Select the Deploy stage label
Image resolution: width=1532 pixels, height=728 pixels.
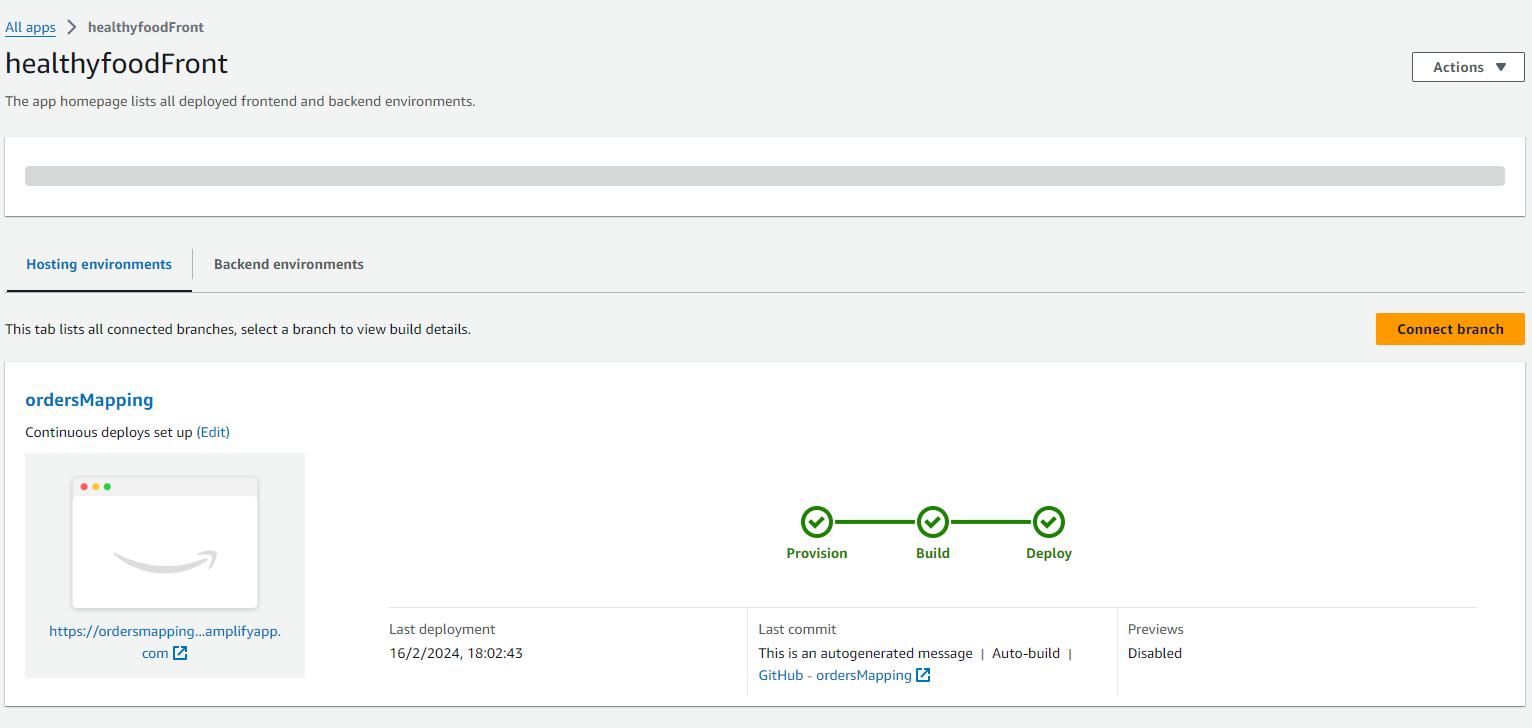1049,553
